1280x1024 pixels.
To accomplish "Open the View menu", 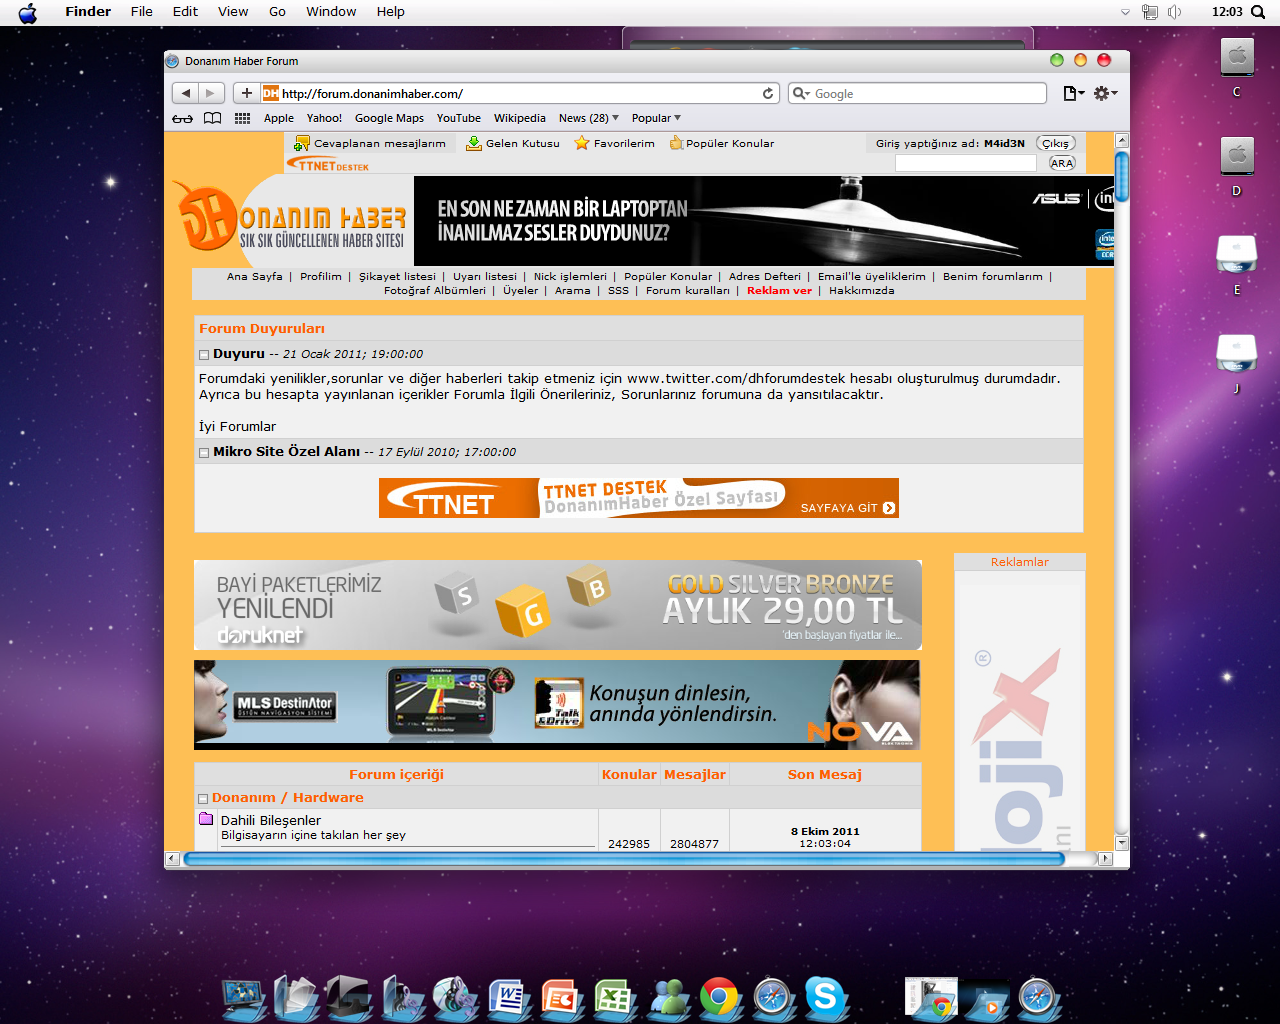I will 233,12.
